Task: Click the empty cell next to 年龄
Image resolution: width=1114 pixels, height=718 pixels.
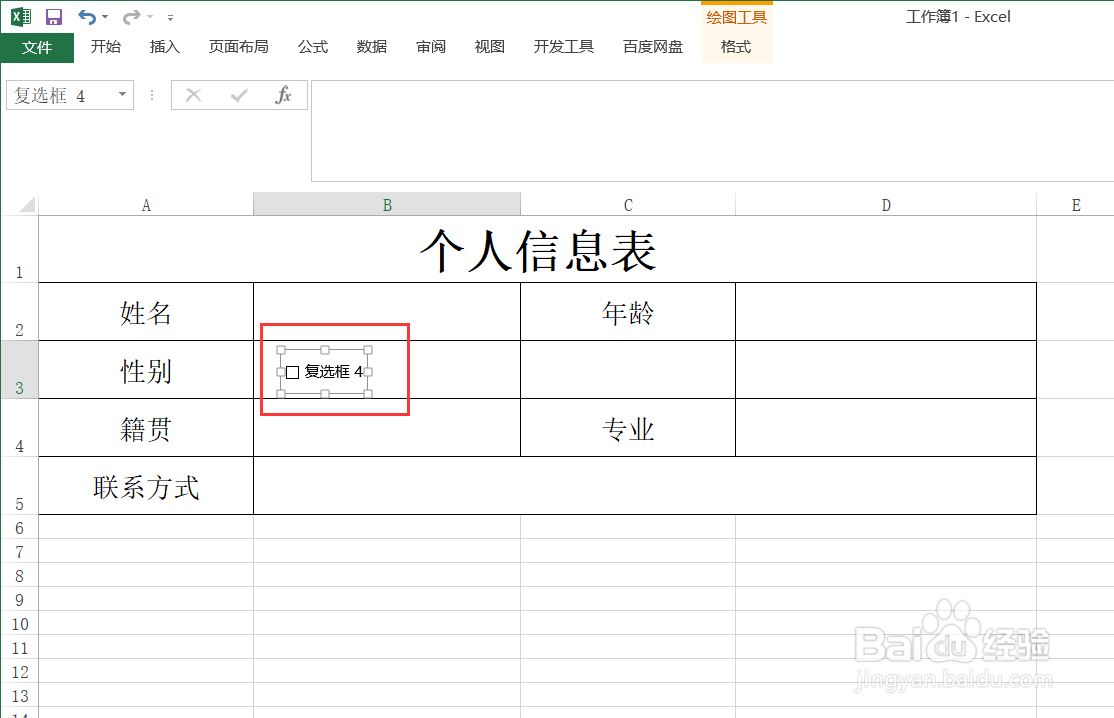Action: pos(886,312)
